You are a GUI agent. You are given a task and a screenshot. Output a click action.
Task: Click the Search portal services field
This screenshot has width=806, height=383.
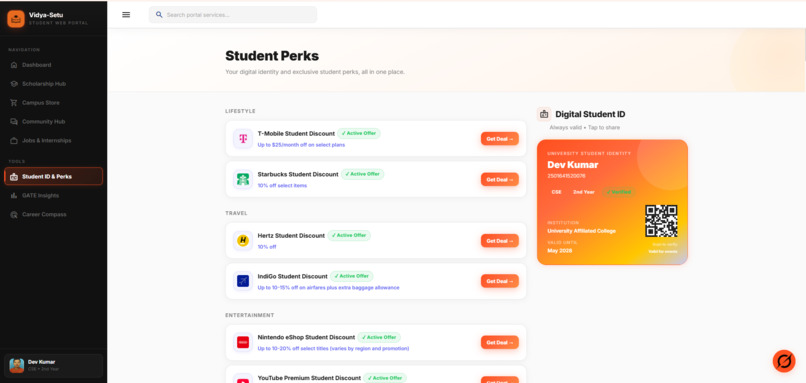[x=233, y=15]
